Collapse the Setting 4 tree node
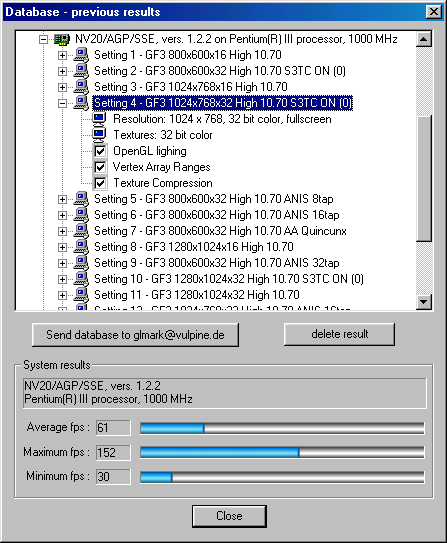Viewport: 447px width, 543px height. (x=62, y=103)
